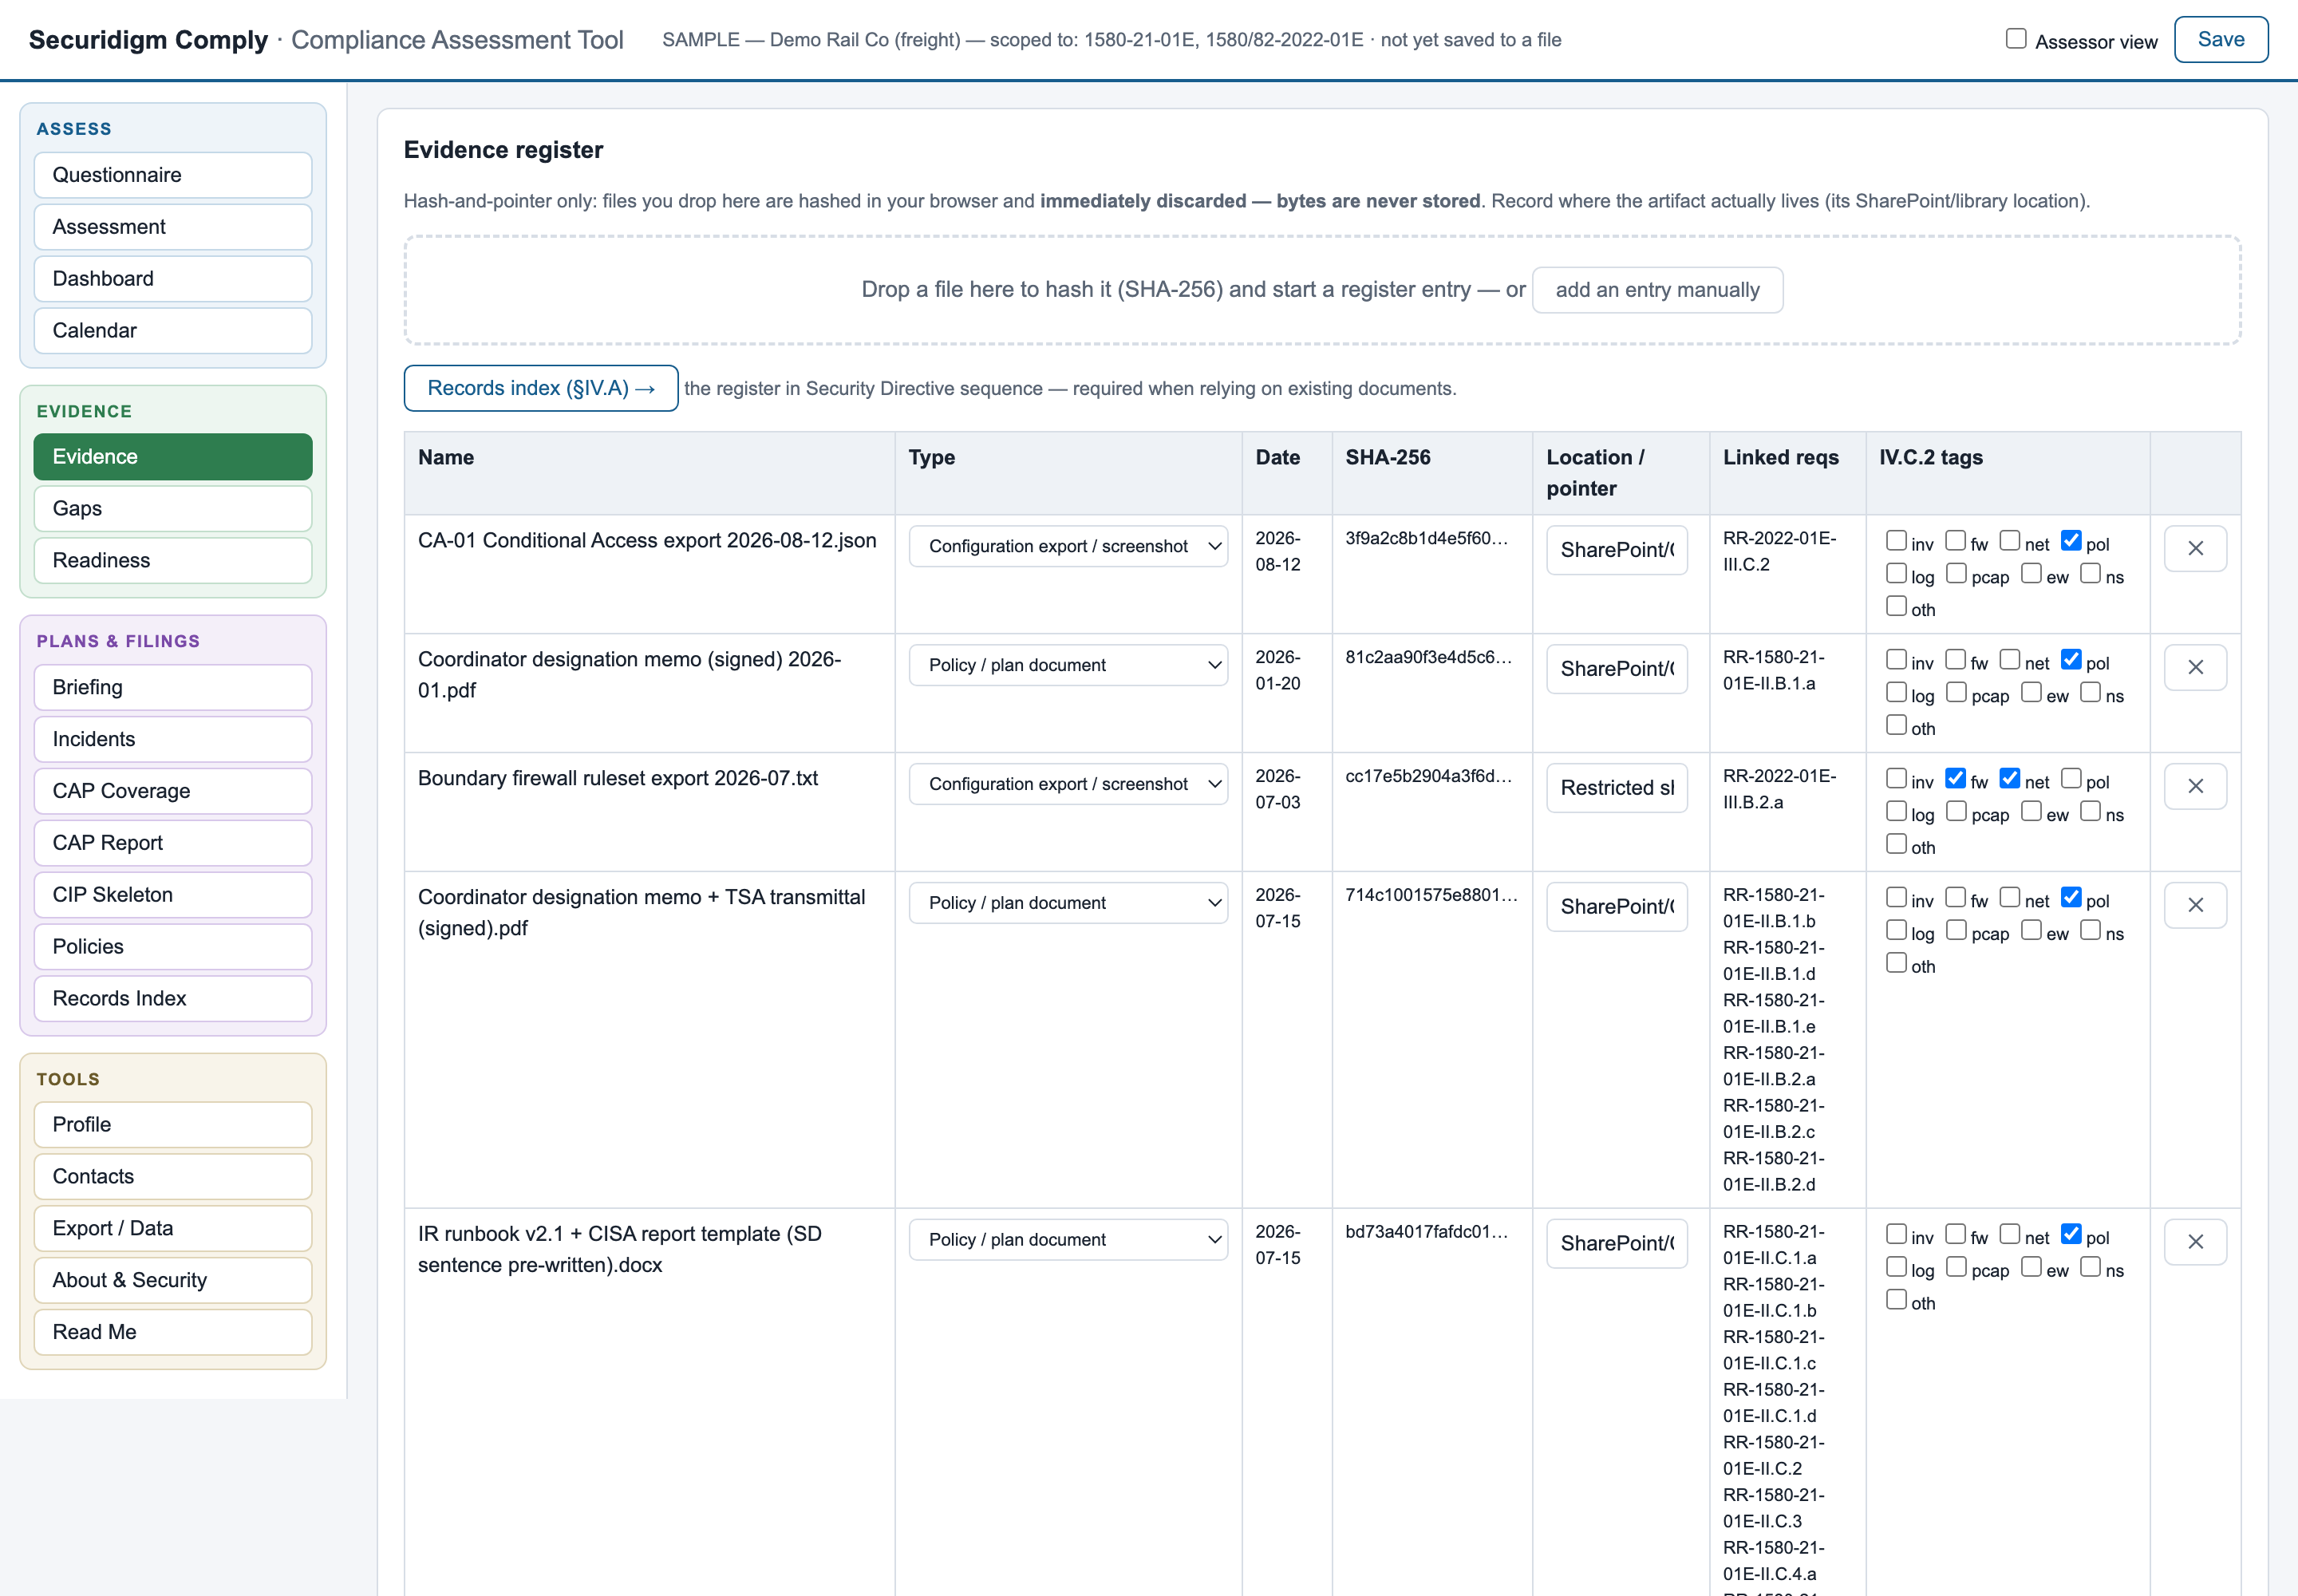The height and width of the screenshot is (1596, 2298).
Task: Edit location pointer for Coordinator memo + TSA transmittal
Action: point(1617,907)
